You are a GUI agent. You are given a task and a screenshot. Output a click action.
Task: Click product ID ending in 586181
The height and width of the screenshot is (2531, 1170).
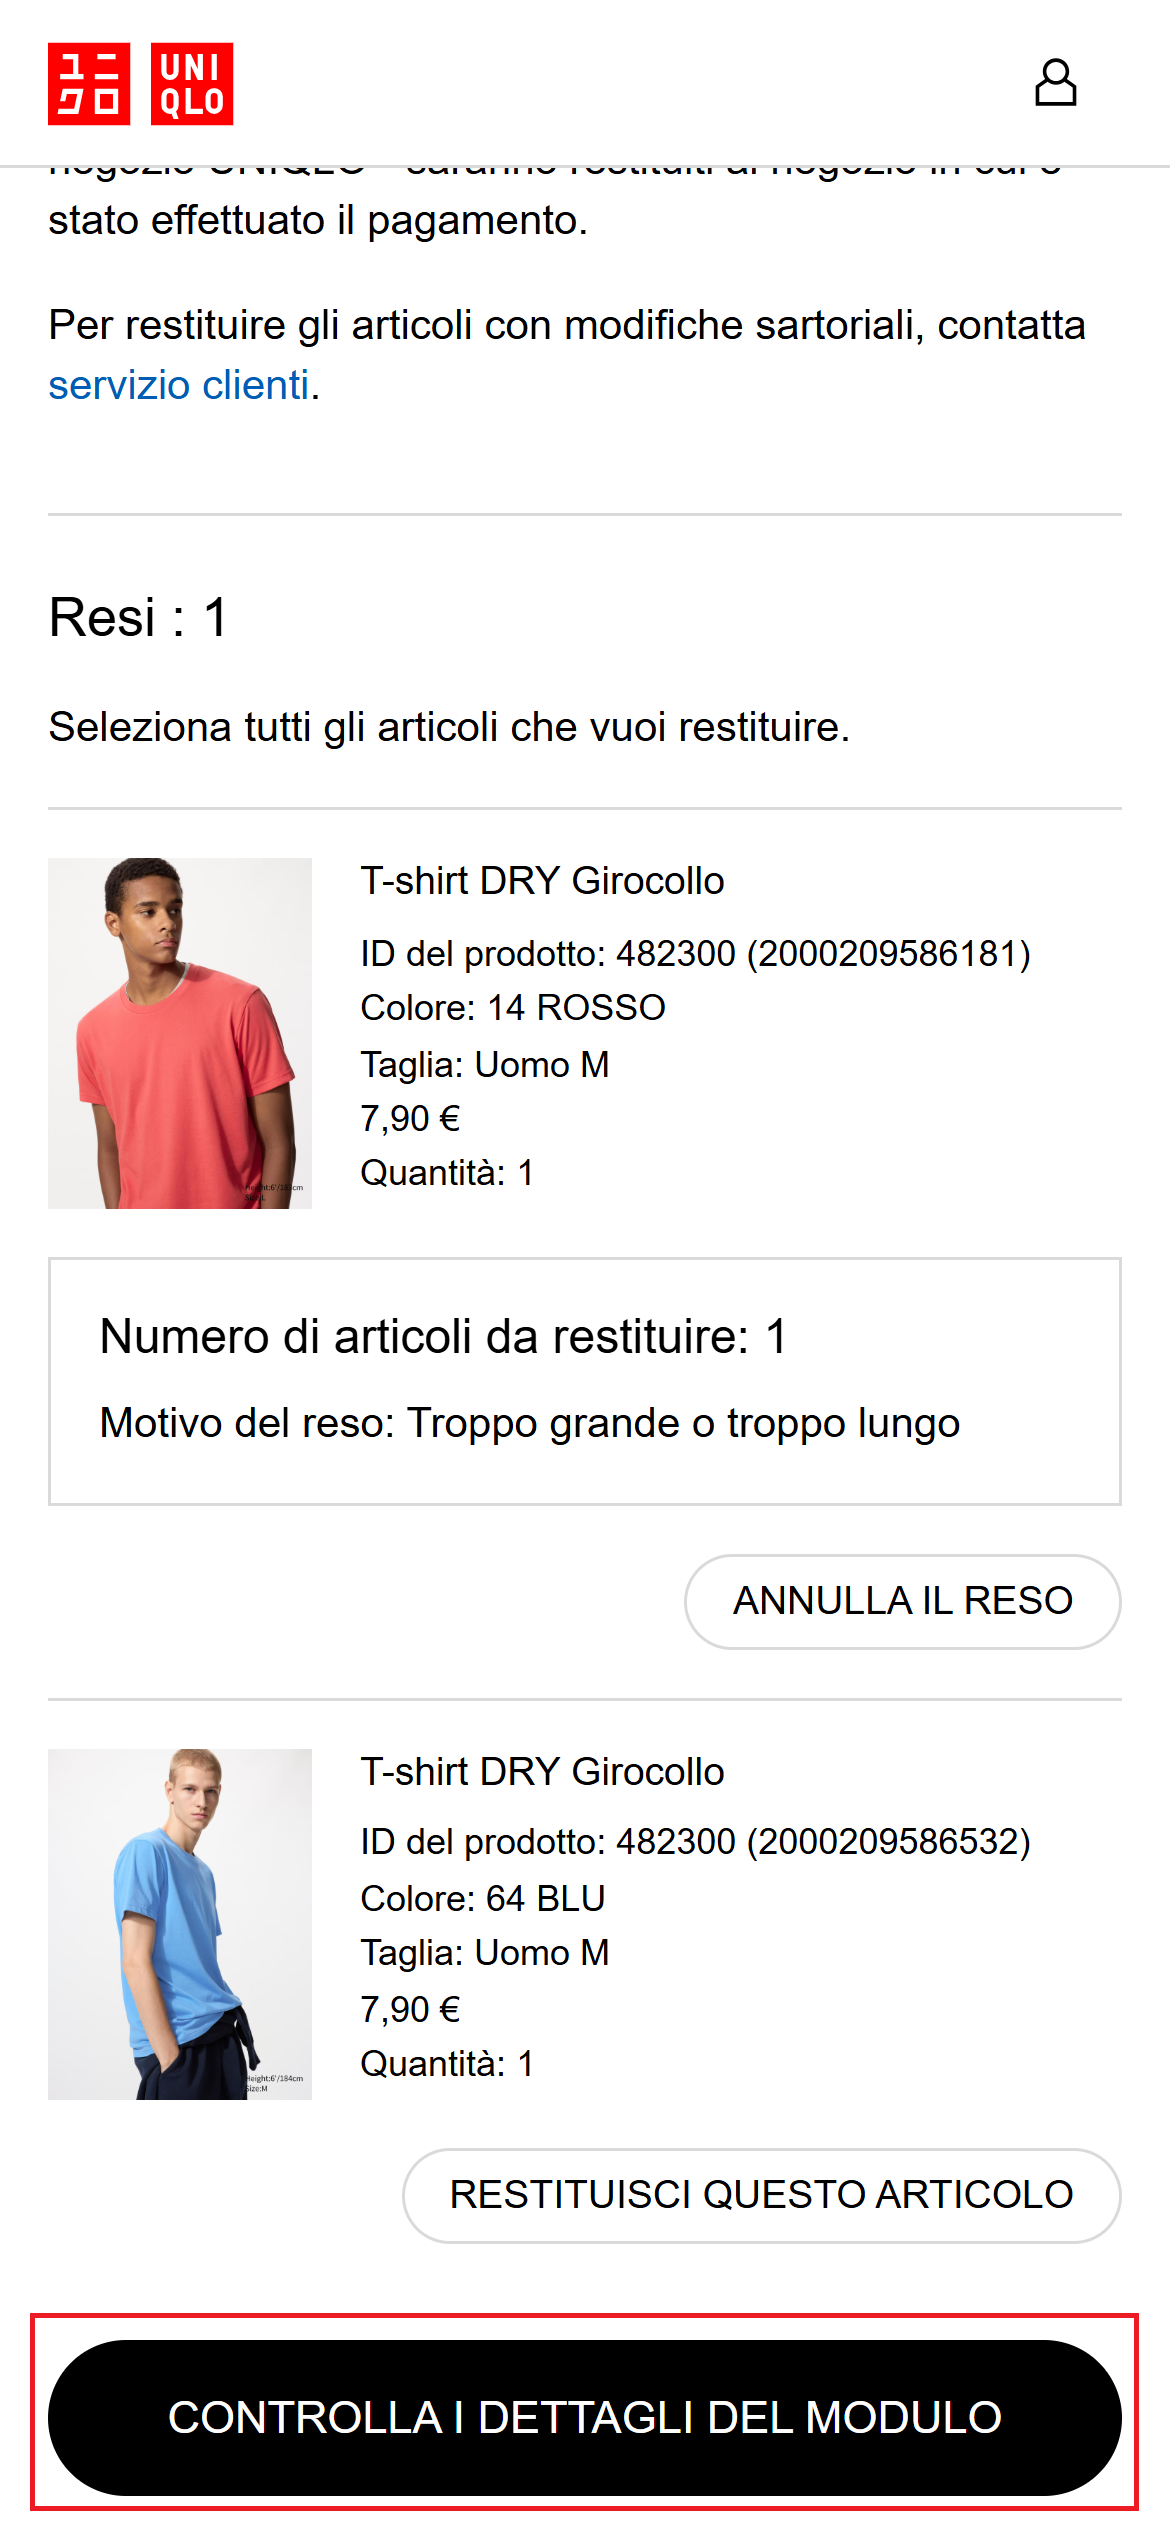click(695, 954)
